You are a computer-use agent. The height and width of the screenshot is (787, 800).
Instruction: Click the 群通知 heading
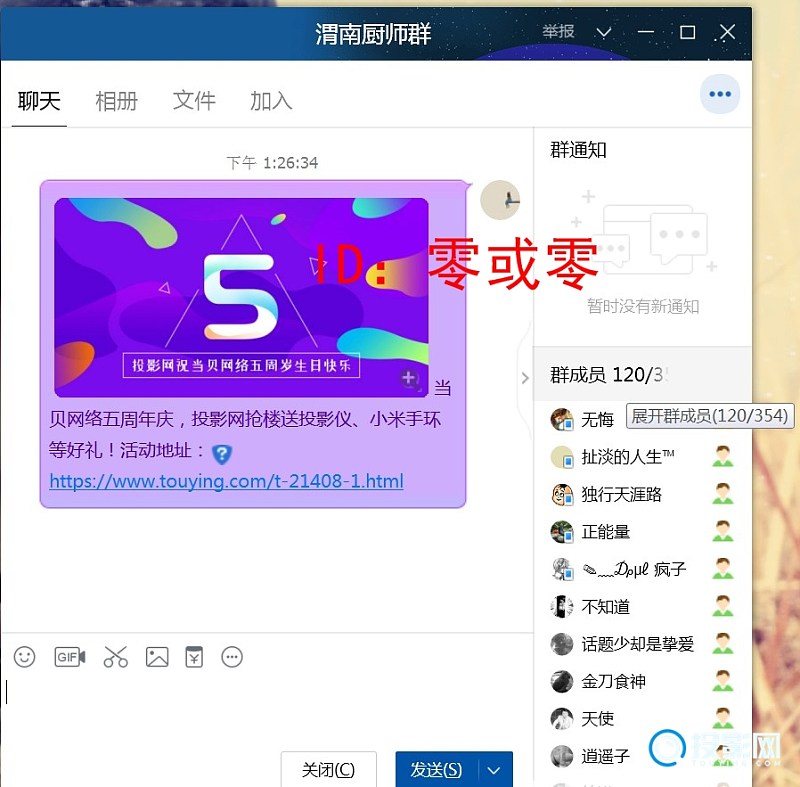578,150
